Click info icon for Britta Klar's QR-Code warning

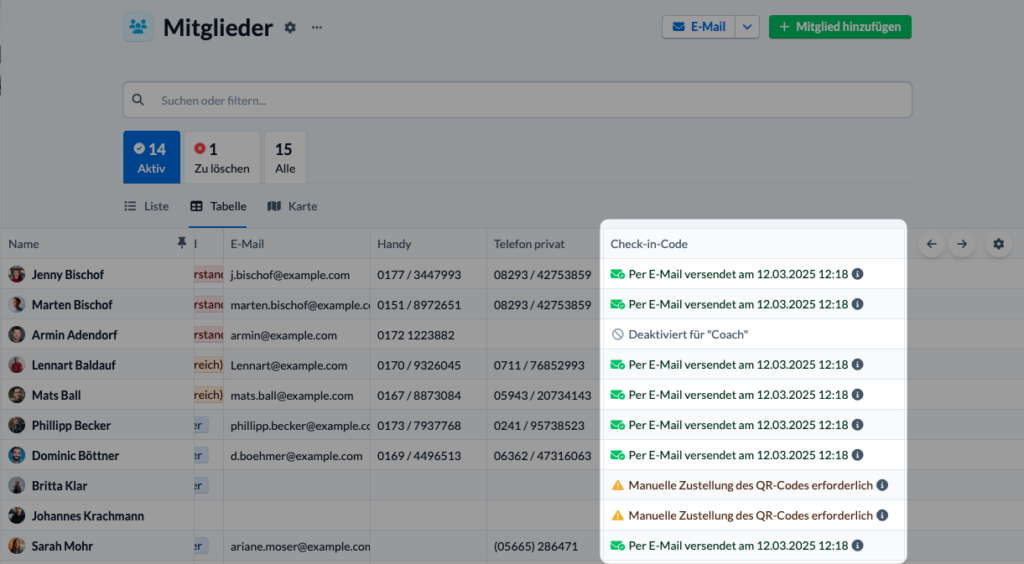click(x=882, y=485)
